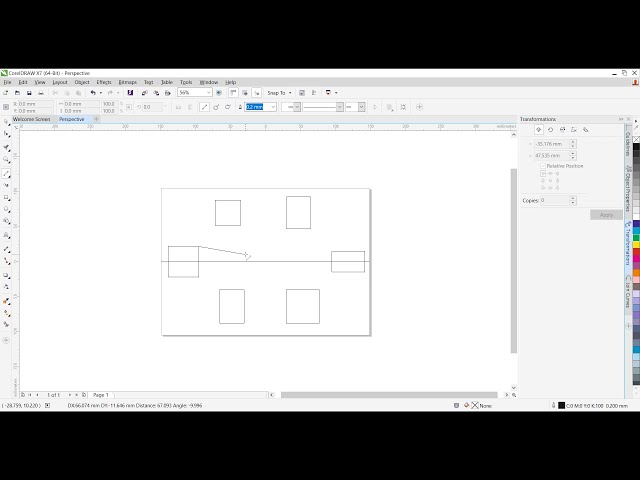Screen dimensions: 640x480
Task: Expand the undo history dropdown arrow
Action: [x=101, y=93]
